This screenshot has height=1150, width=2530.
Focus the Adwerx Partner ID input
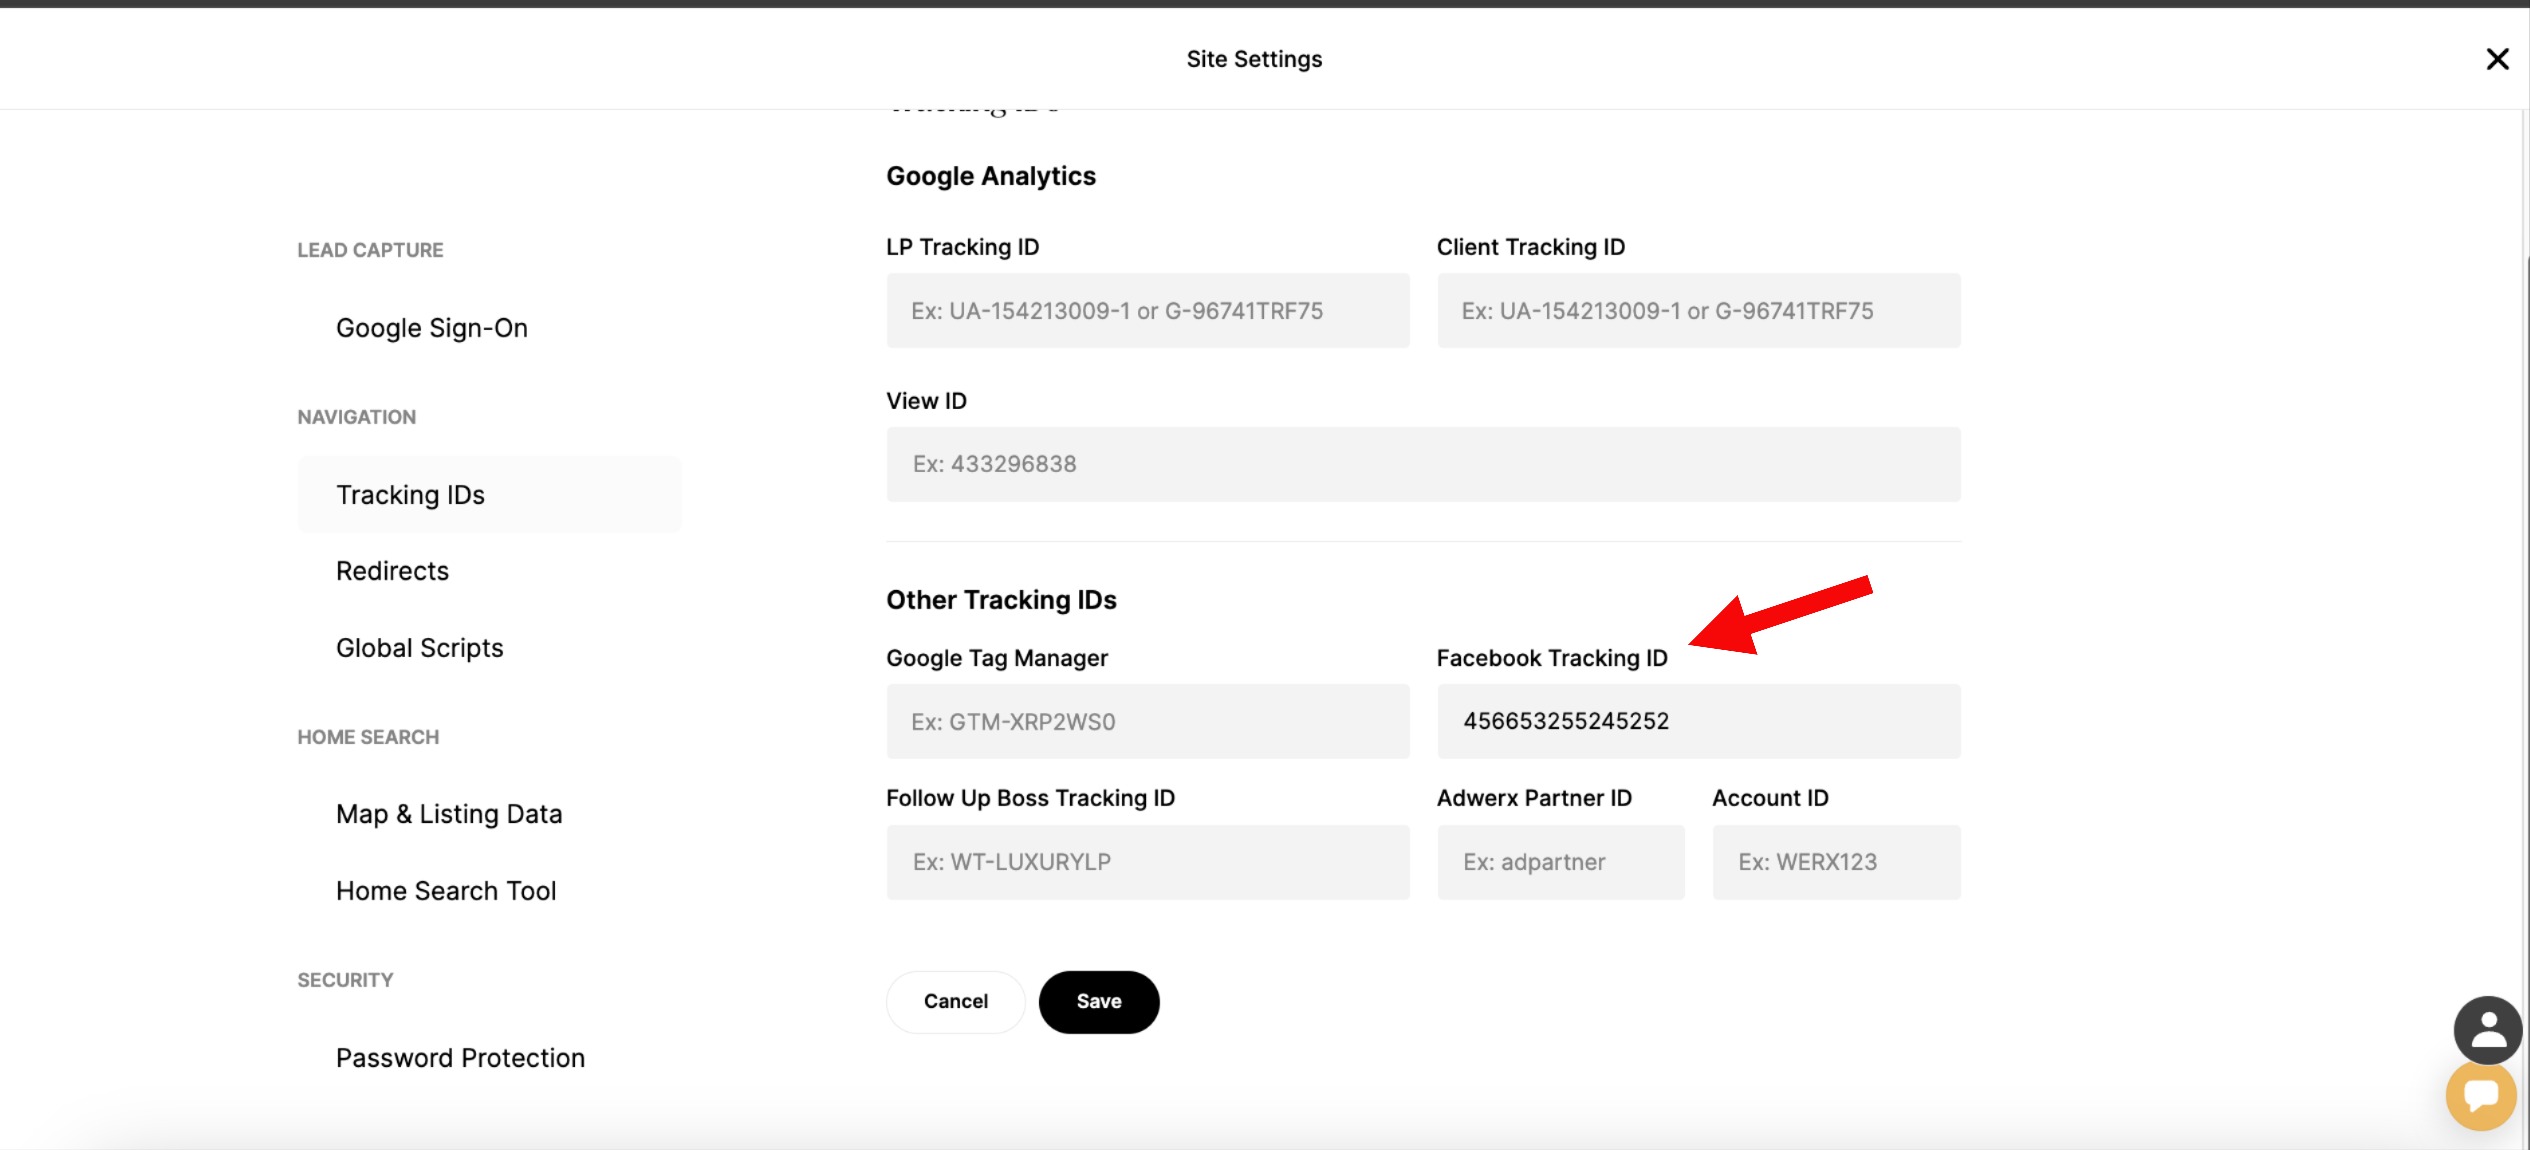[x=1560, y=862]
